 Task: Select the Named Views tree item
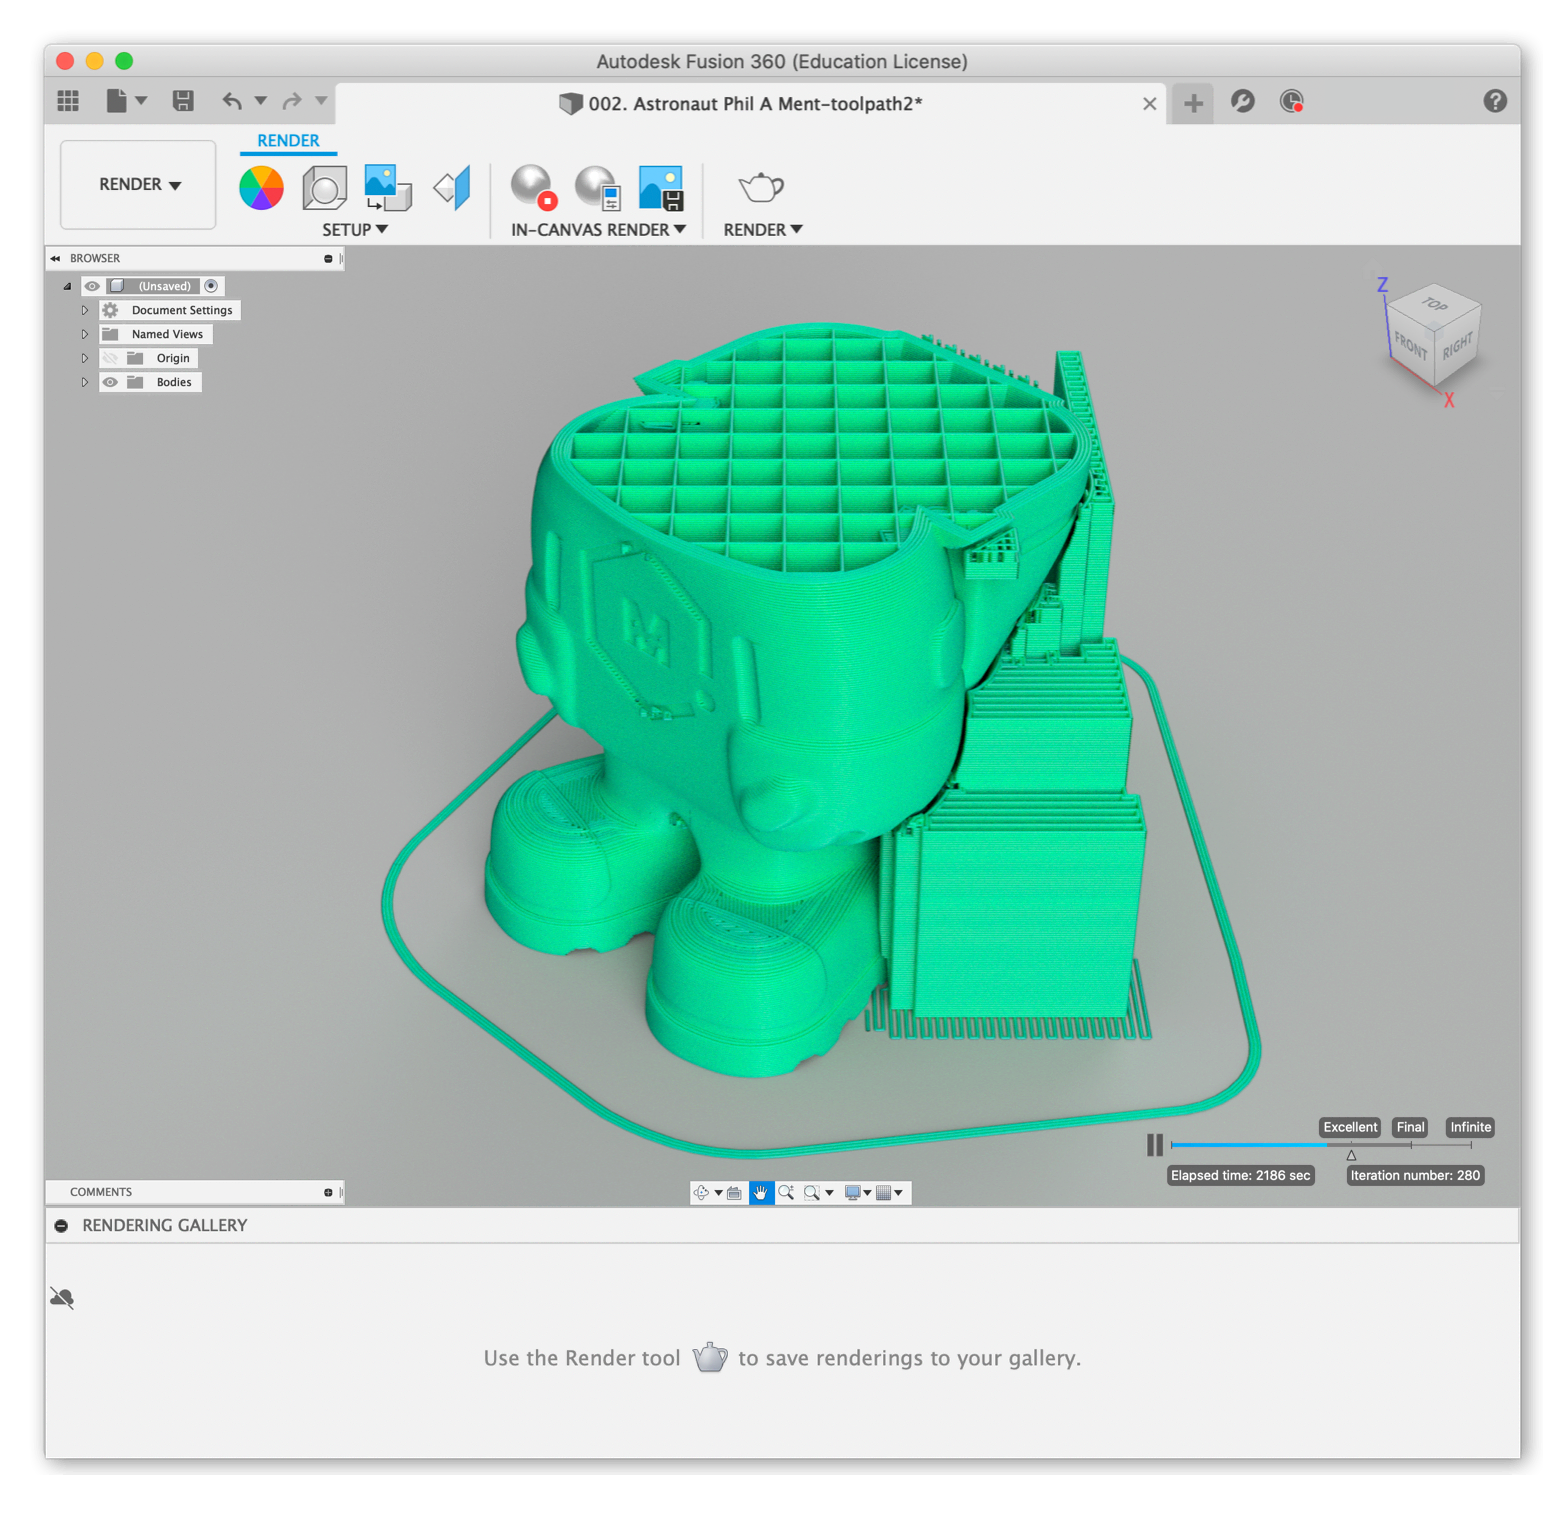coord(167,334)
